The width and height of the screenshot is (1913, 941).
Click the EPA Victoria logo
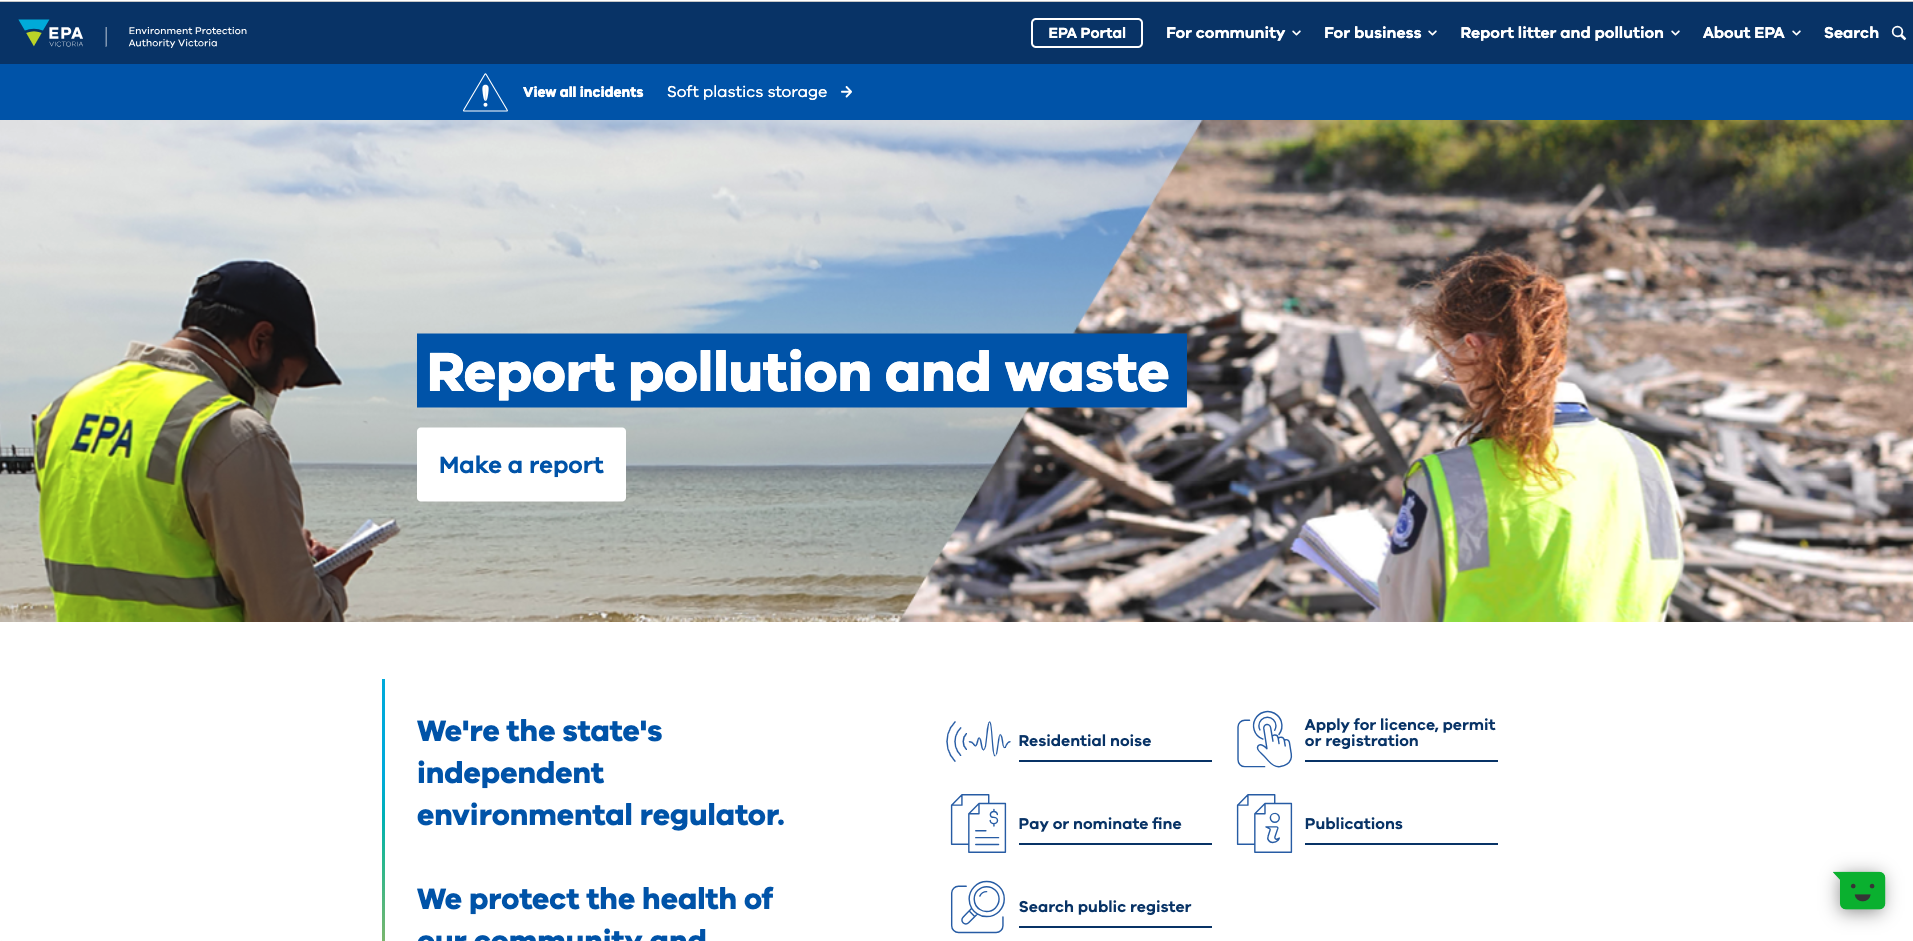[x=52, y=33]
